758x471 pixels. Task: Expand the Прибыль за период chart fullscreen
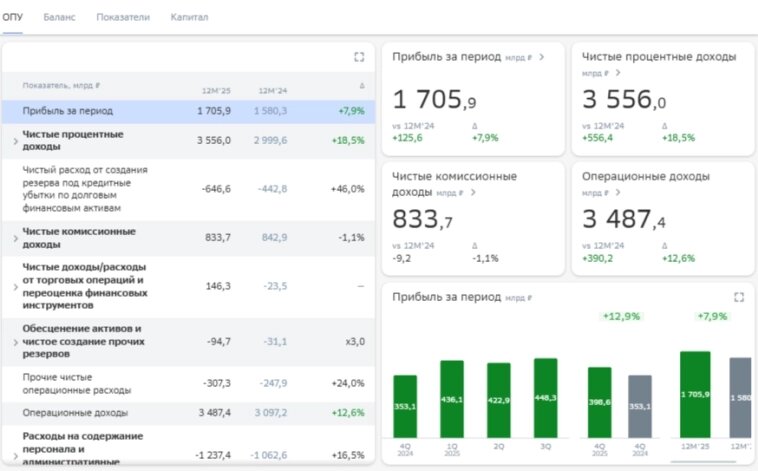tap(739, 297)
